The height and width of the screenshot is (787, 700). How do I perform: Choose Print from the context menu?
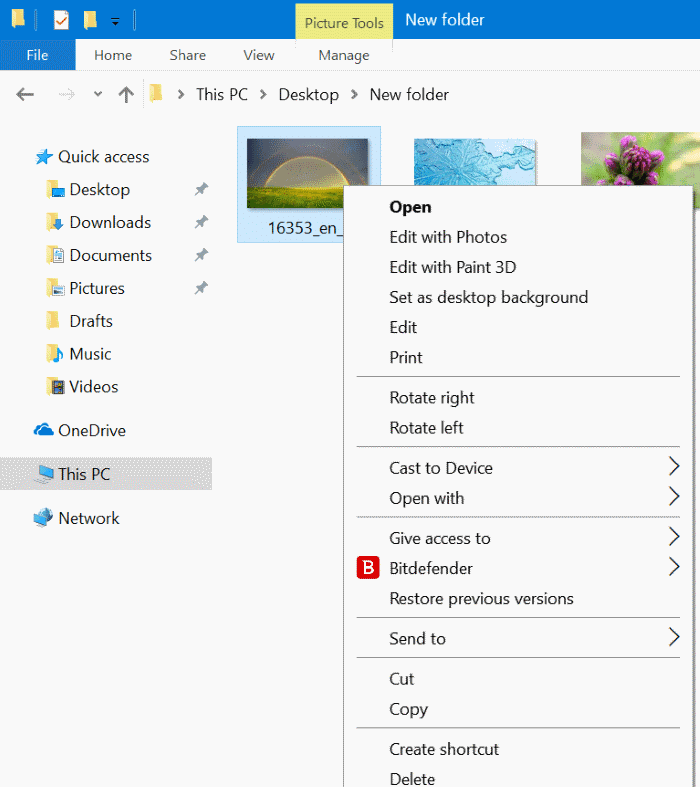(406, 357)
